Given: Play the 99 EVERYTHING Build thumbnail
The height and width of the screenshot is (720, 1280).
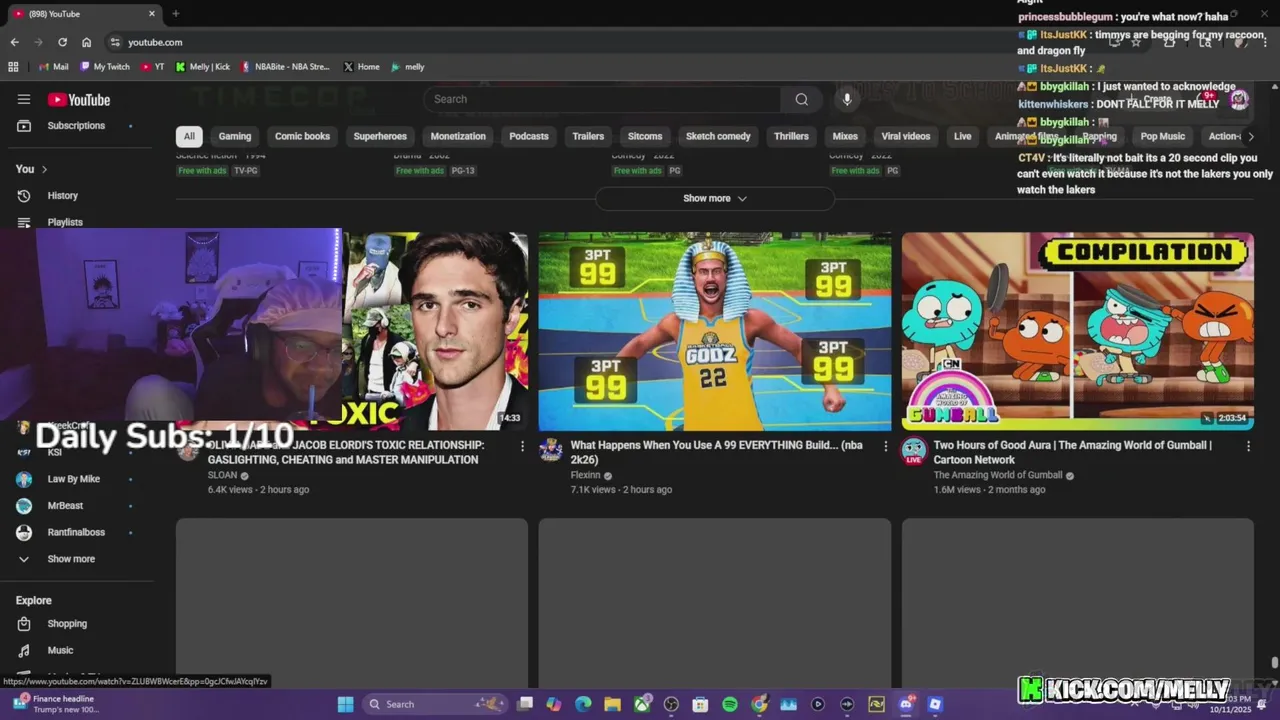Looking at the screenshot, I should coord(715,332).
